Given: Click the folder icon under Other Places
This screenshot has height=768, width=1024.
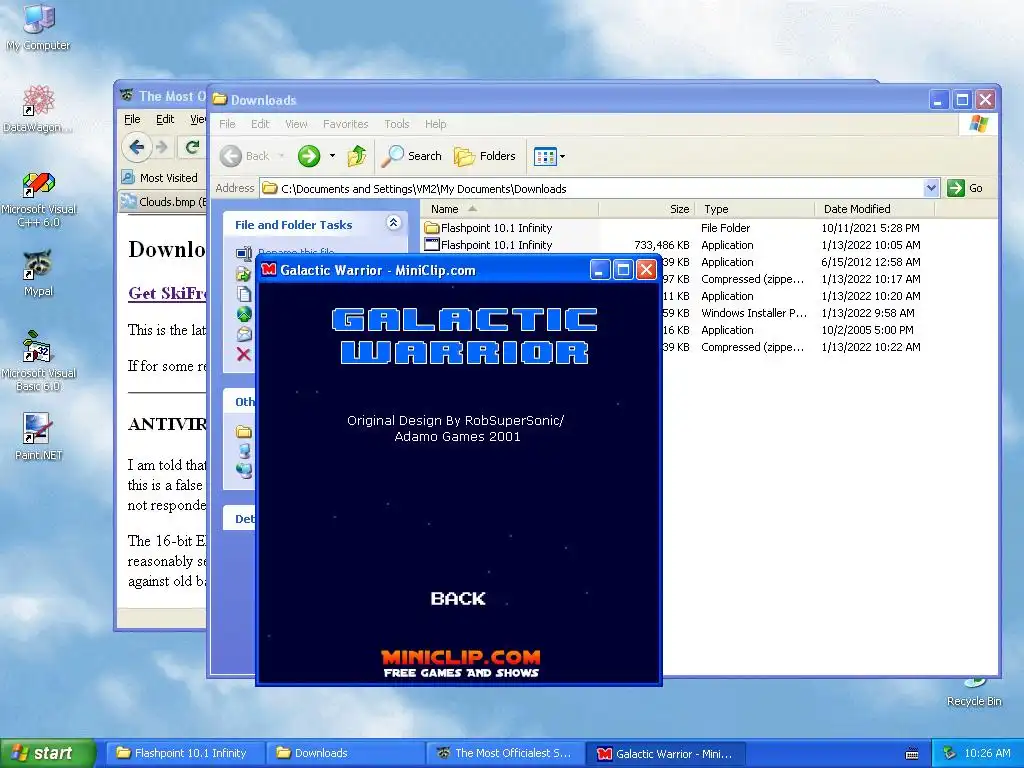Looking at the screenshot, I should (x=244, y=432).
